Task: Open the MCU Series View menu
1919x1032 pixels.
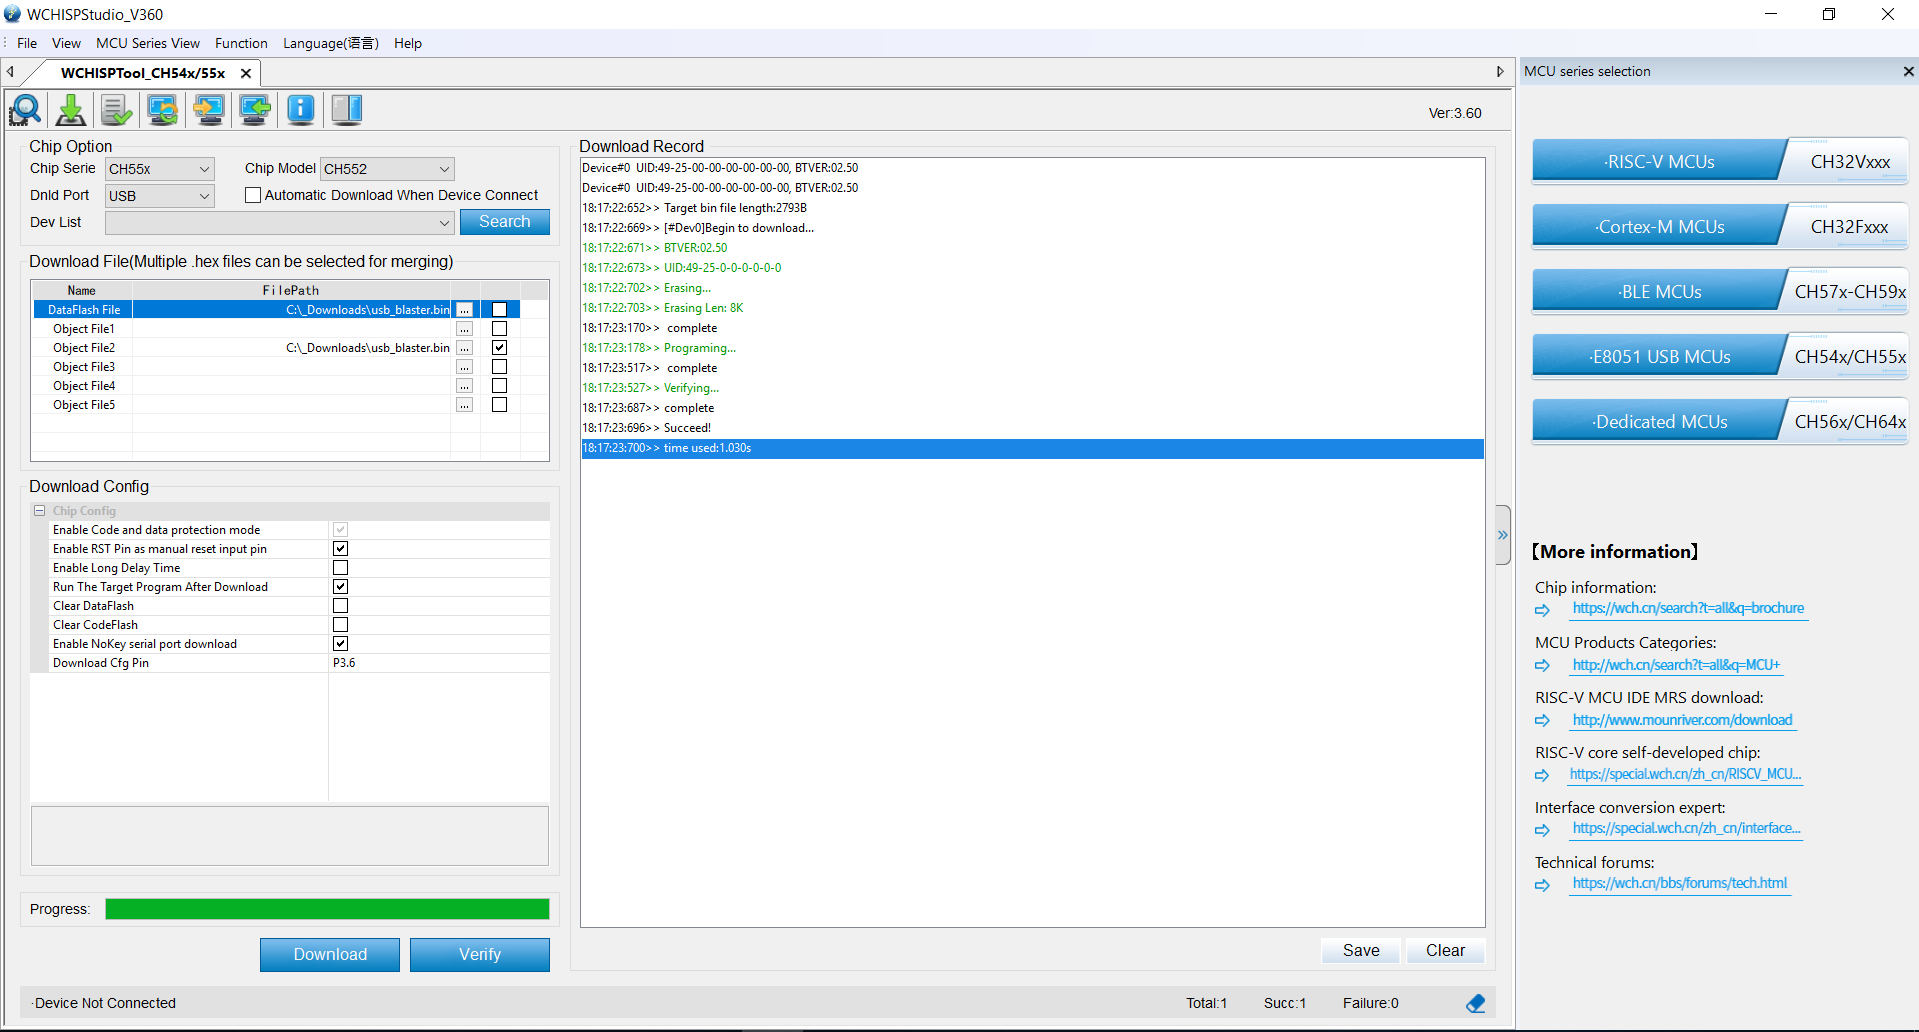Action: pyautogui.click(x=148, y=43)
